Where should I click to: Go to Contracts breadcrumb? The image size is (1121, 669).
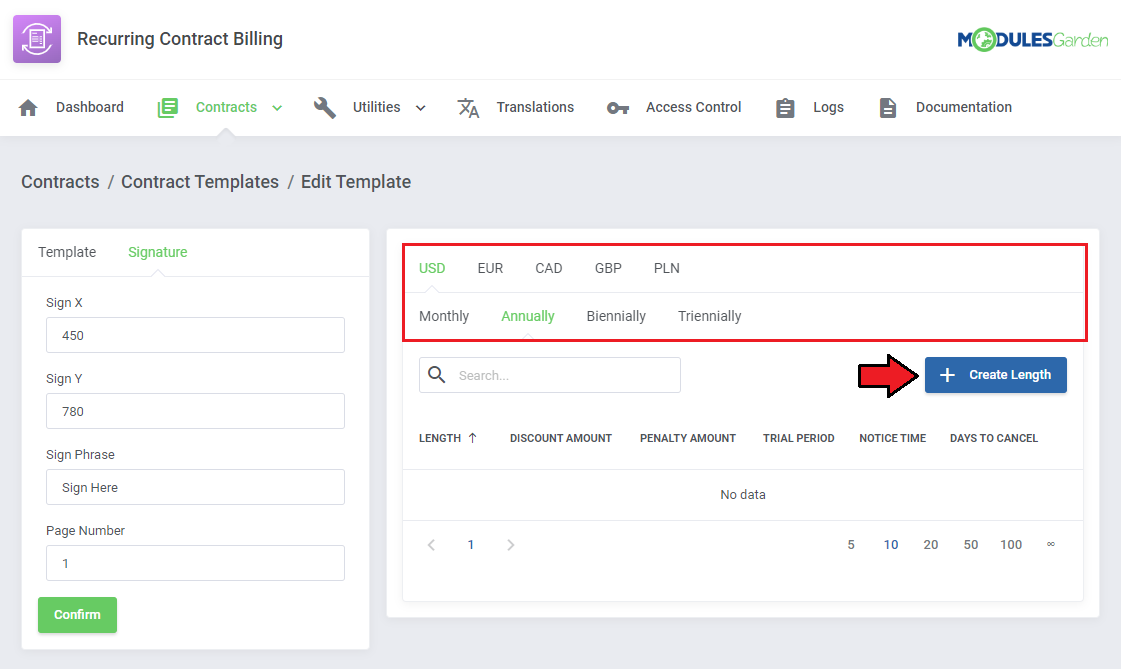(x=60, y=182)
